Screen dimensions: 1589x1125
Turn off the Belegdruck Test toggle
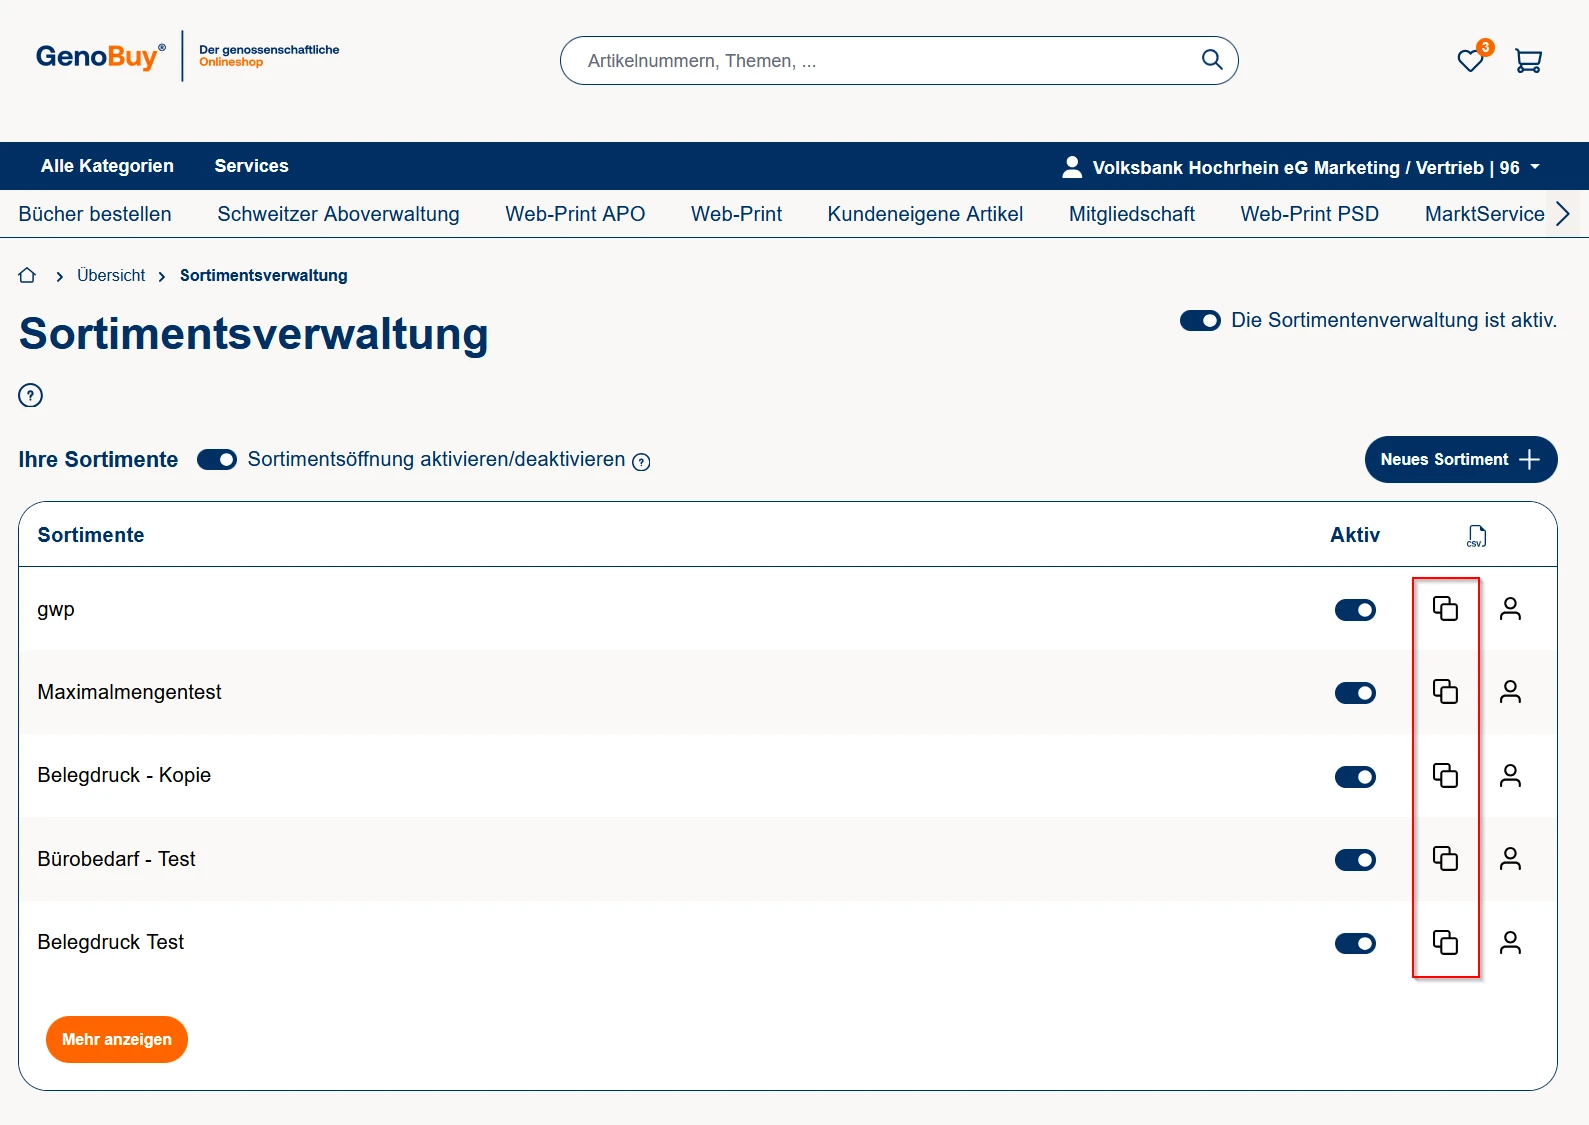[x=1355, y=943]
